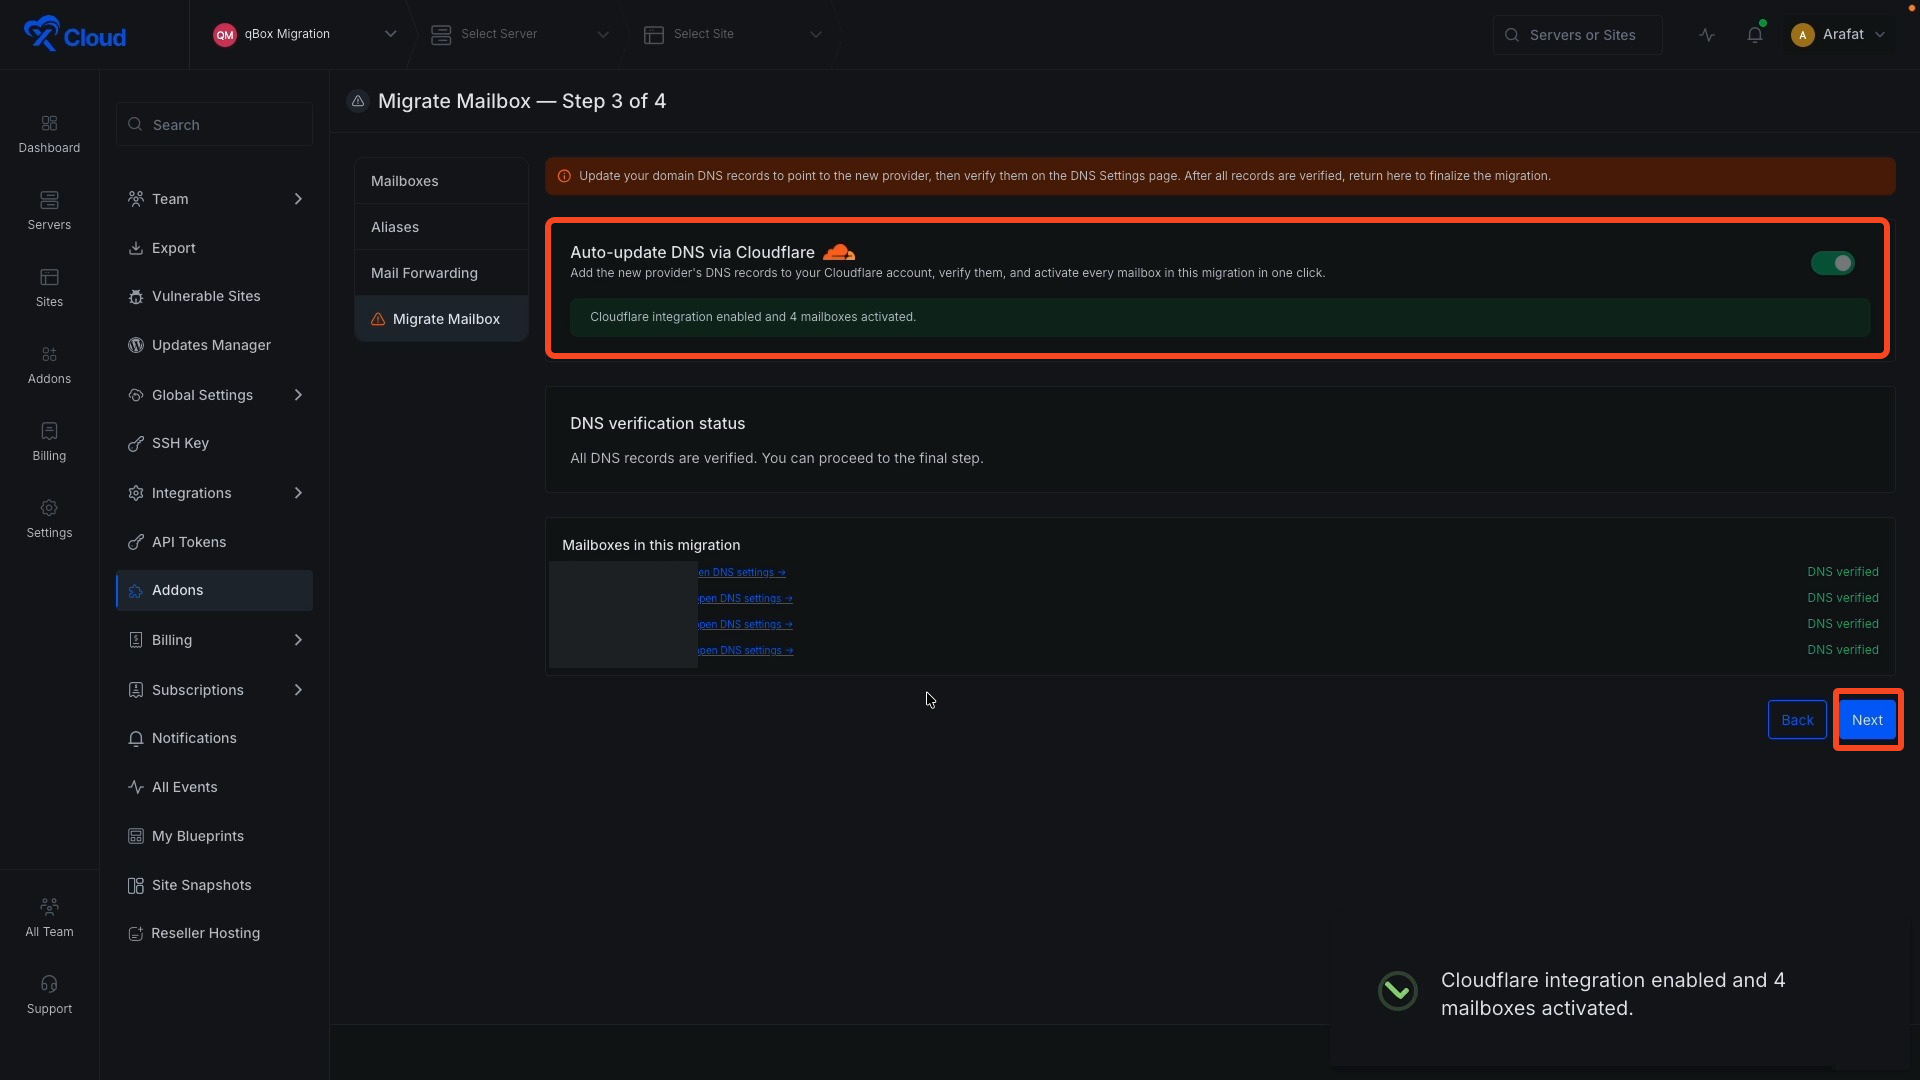The image size is (1920, 1080).
Task: Open the notifications bell in header
Action: (1755, 35)
